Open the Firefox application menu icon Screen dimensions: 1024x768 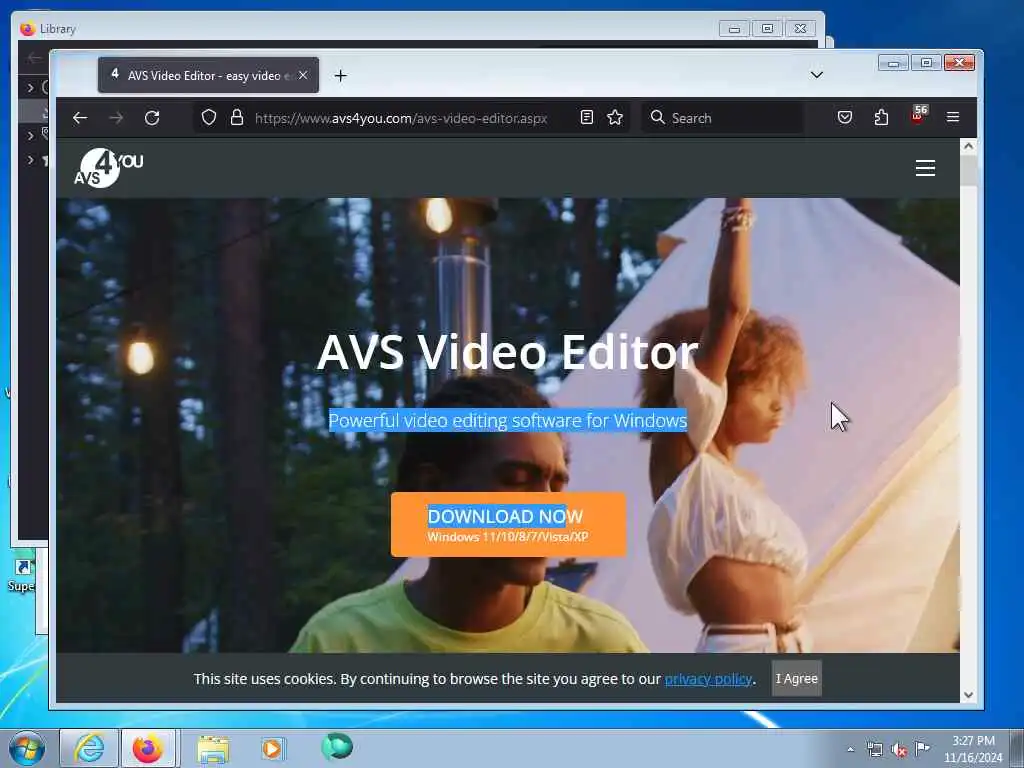click(x=953, y=118)
